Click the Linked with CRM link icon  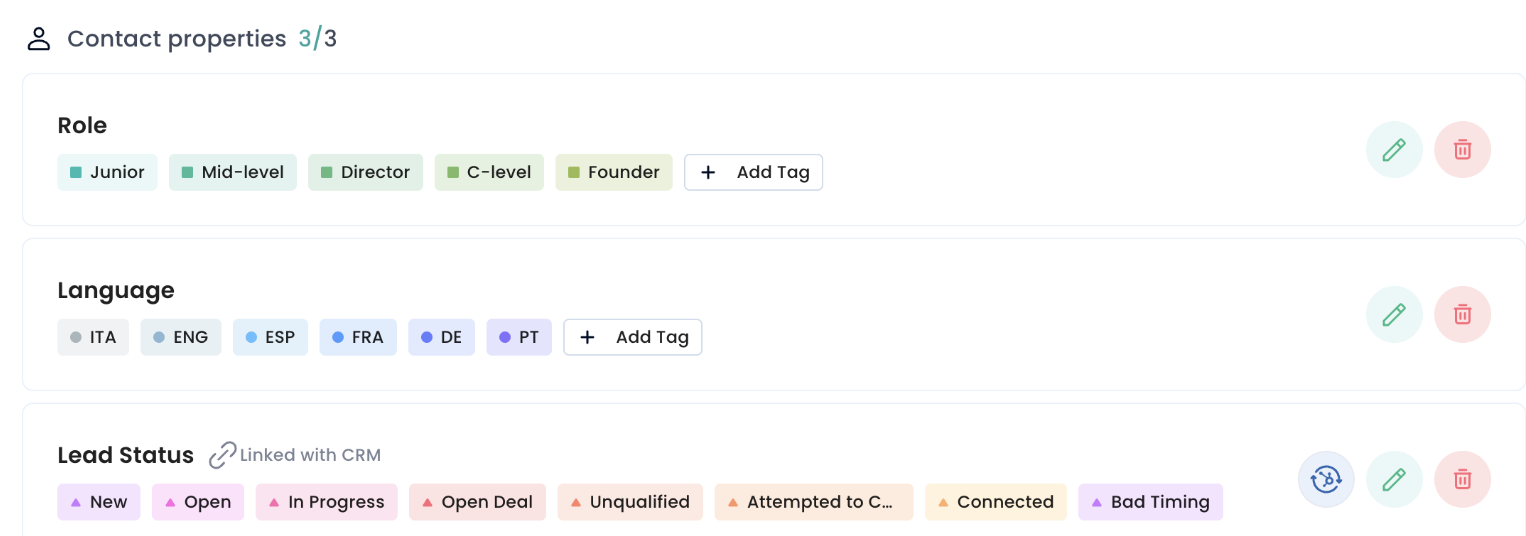[x=222, y=456]
